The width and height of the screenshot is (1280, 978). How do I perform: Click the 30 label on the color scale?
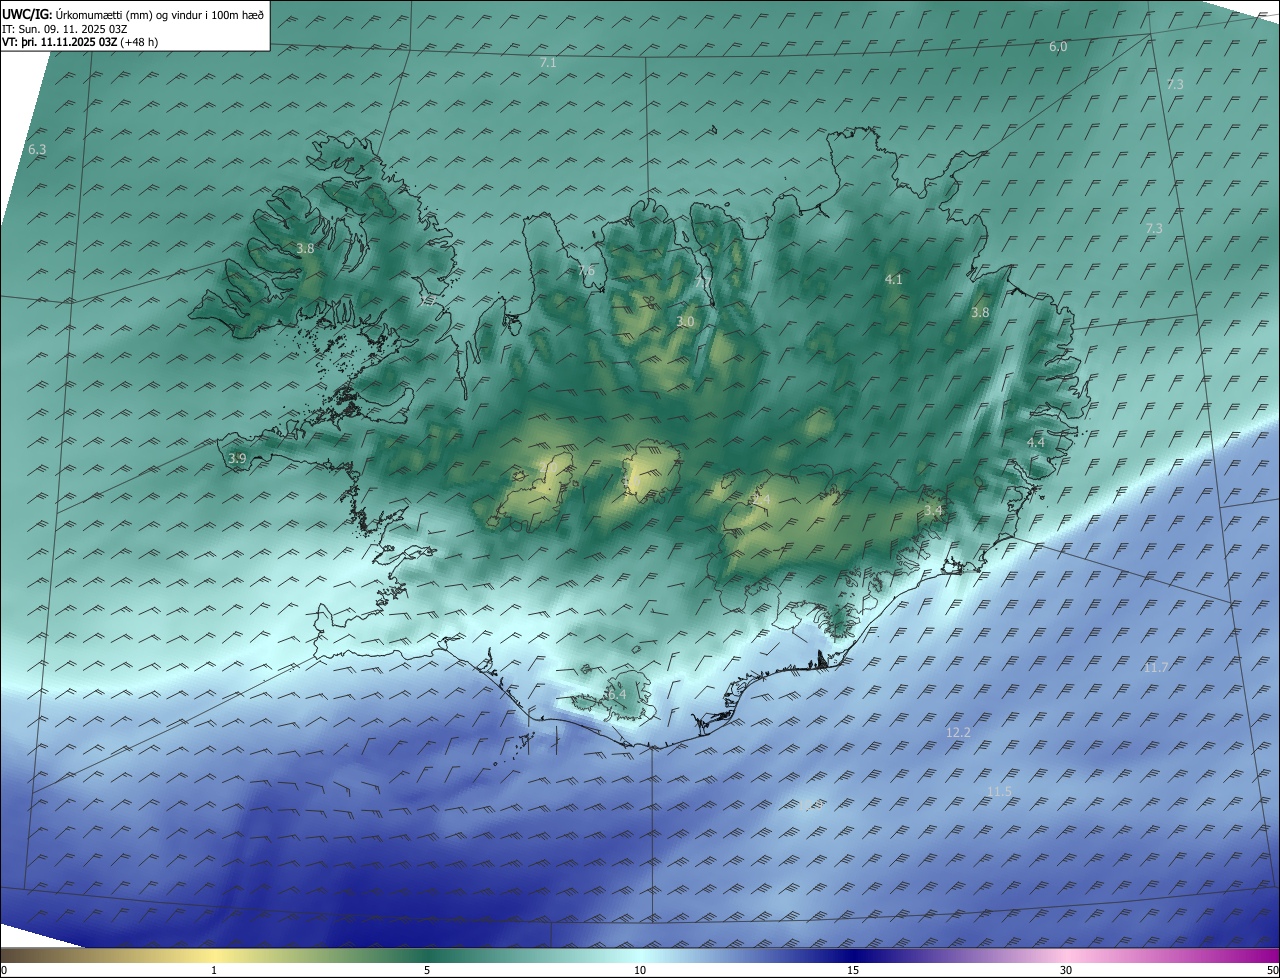[1066, 971]
